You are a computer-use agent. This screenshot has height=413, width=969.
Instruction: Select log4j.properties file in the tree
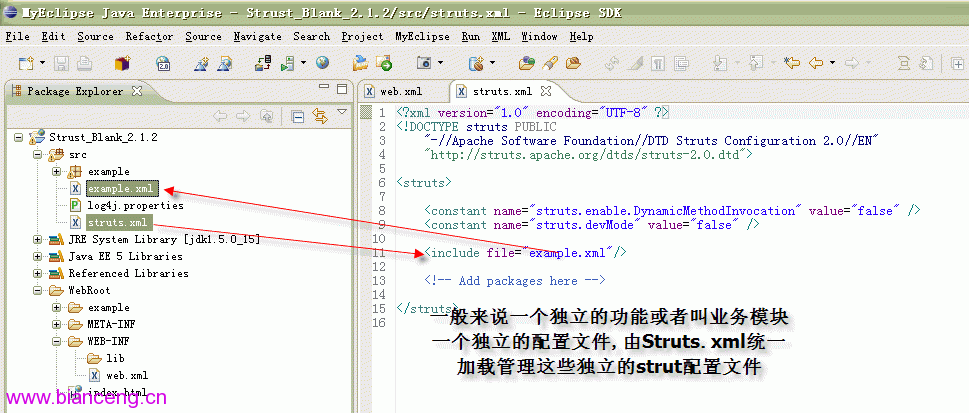click(135, 205)
